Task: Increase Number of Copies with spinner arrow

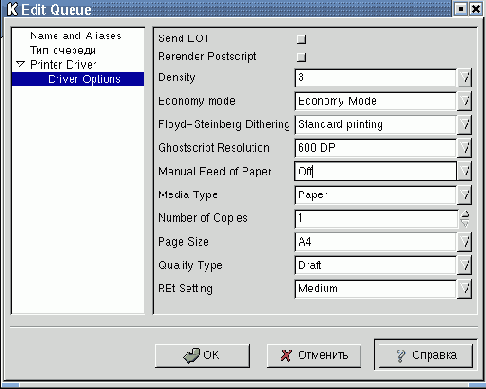Action: tap(465, 214)
